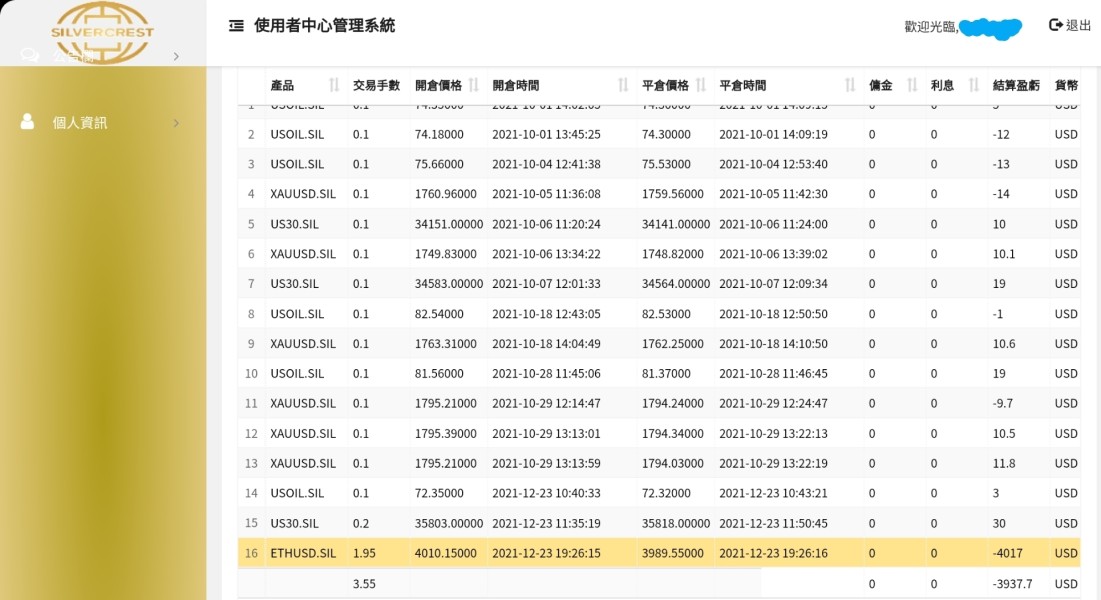
Task: Click closing time 2021-10-07 12:09:34
Action: pyautogui.click(x=773, y=284)
